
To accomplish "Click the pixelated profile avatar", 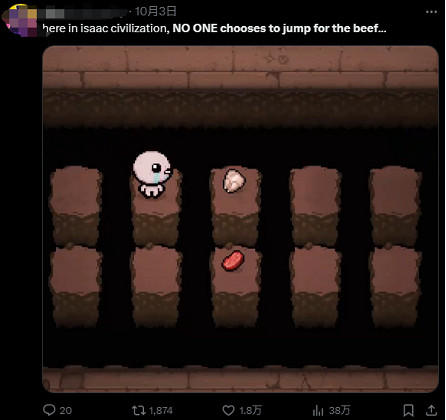I will (x=20, y=20).
